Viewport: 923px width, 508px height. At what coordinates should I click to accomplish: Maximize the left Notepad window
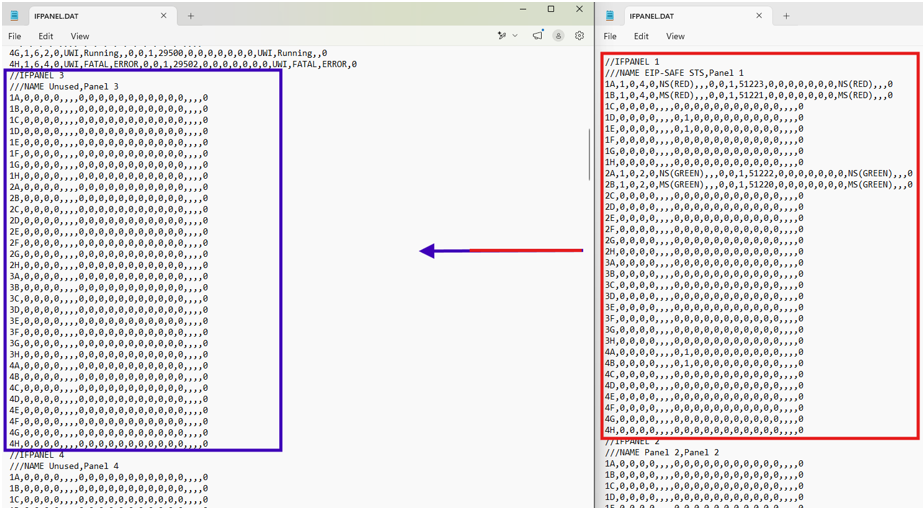[x=551, y=9]
